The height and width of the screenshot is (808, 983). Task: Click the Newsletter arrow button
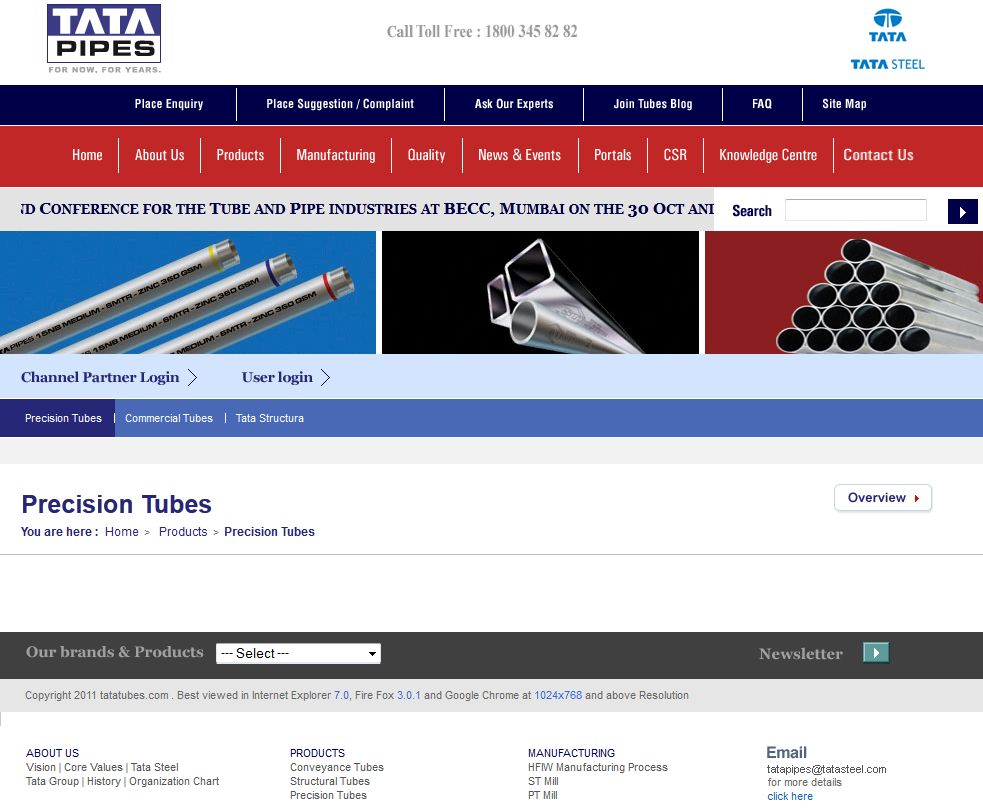click(x=875, y=653)
